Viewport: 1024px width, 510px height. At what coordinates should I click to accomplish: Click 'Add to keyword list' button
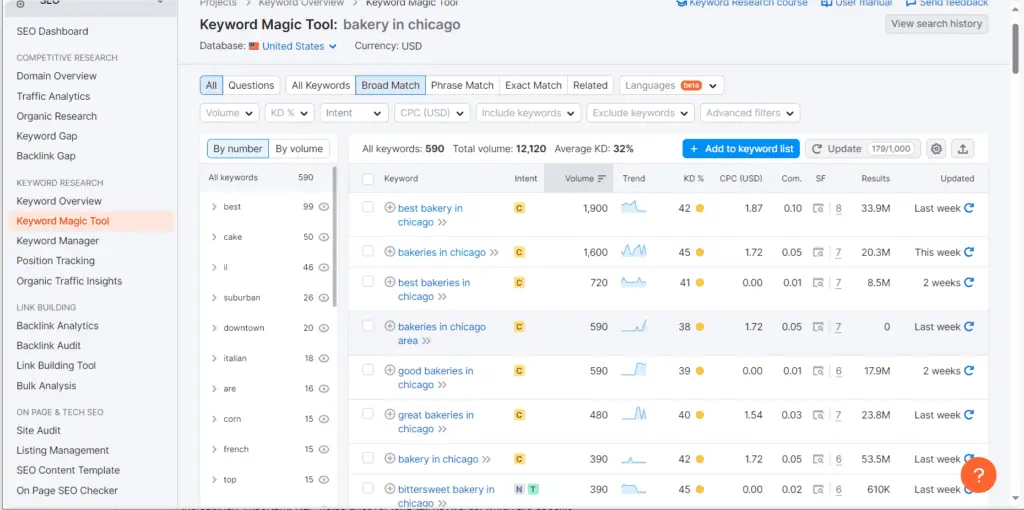(740, 149)
